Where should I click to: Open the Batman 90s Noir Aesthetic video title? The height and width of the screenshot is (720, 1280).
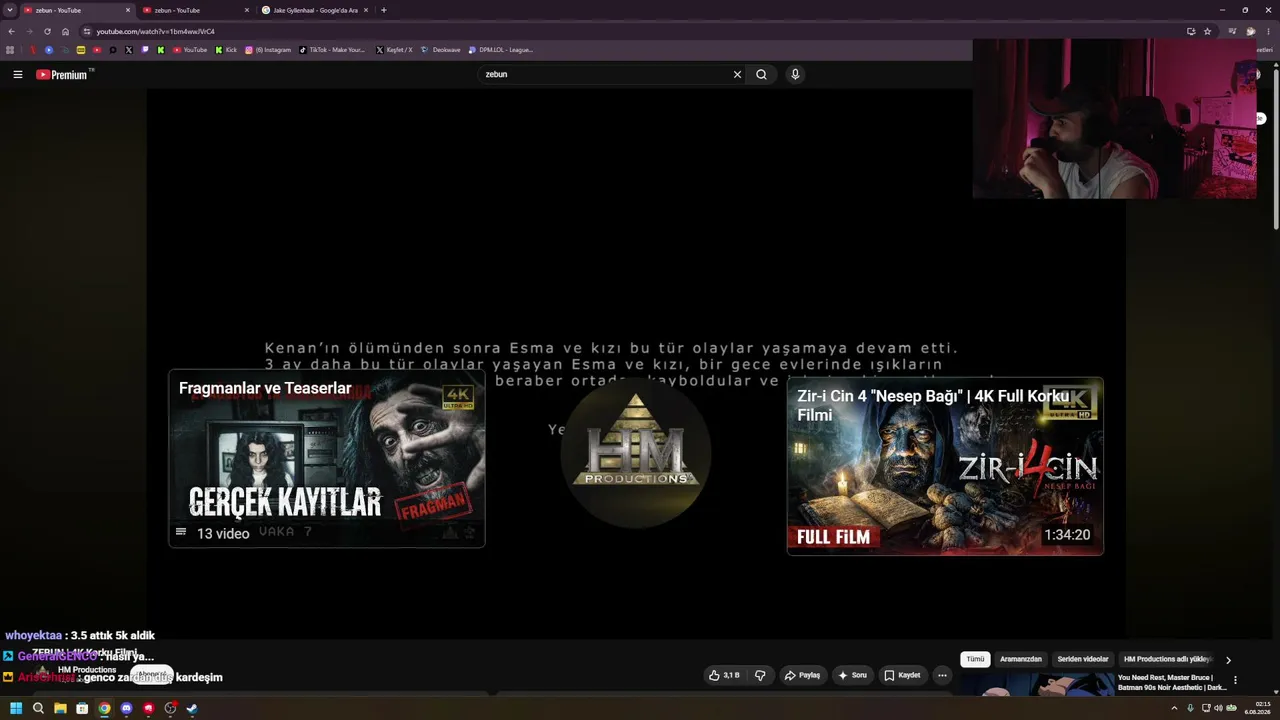[x=1172, y=682]
